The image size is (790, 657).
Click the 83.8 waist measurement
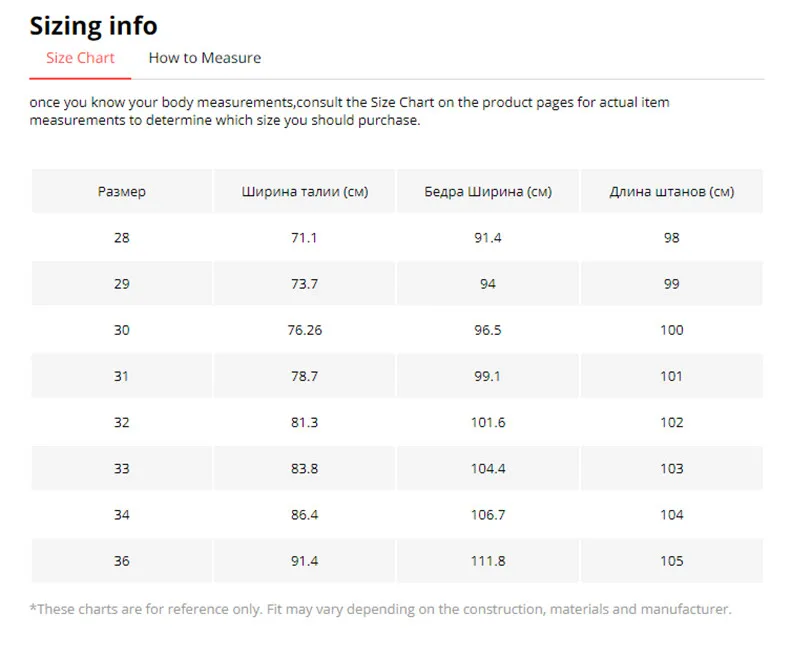tap(304, 468)
